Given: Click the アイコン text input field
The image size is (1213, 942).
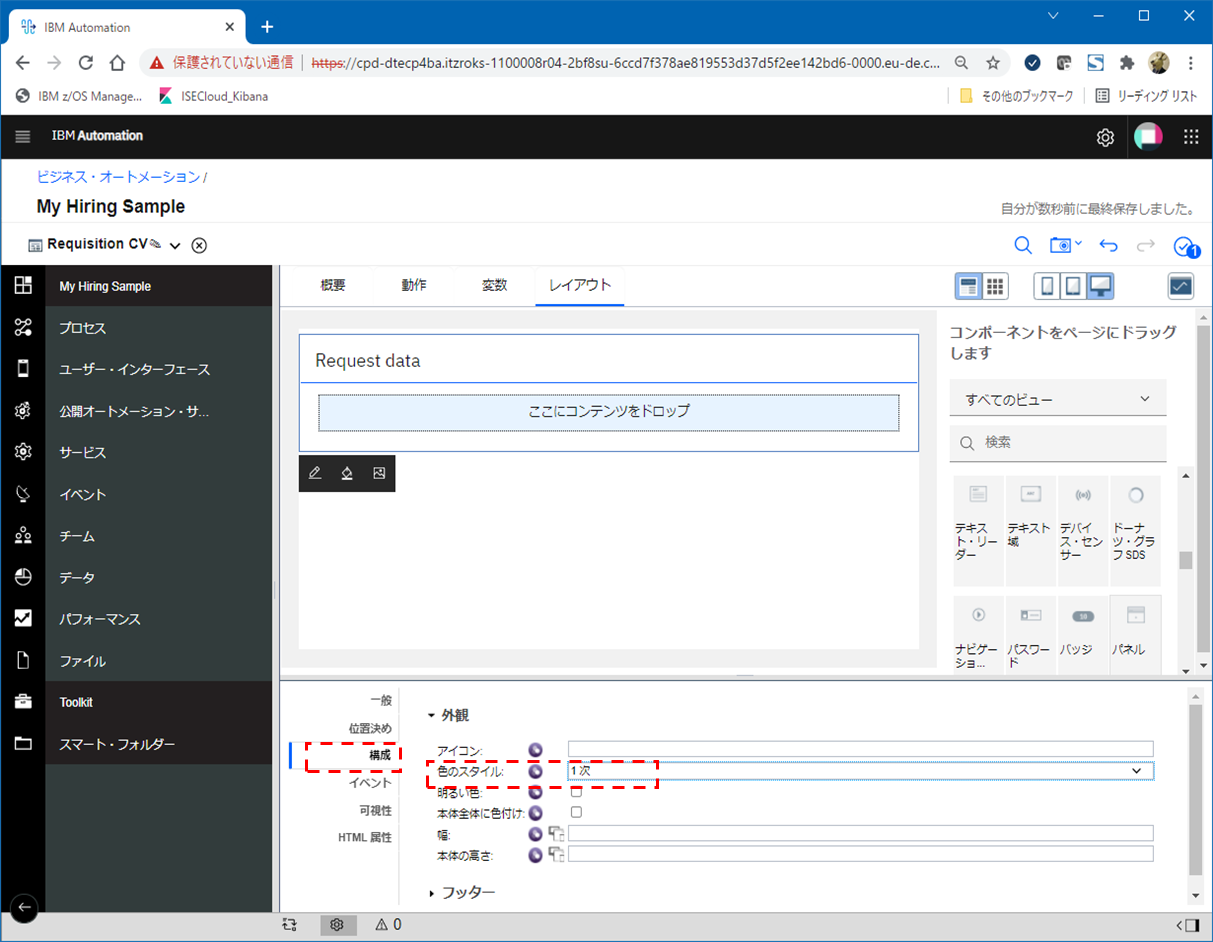Looking at the screenshot, I should click(861, 748).
